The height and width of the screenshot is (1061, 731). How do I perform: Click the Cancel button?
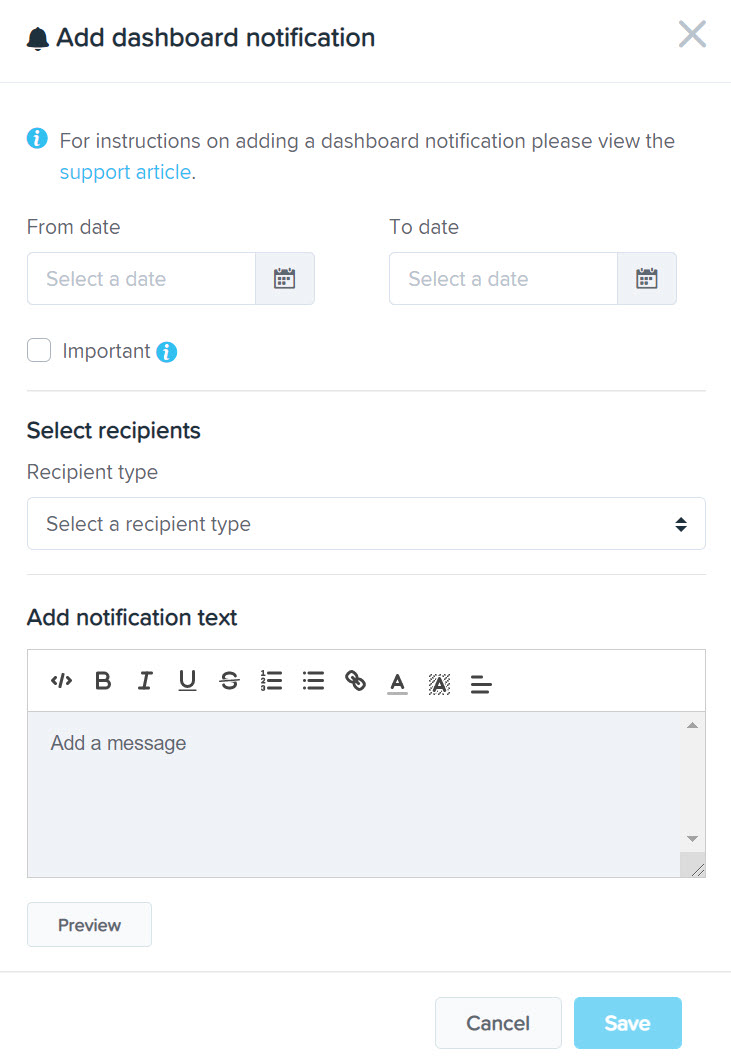(498, 1023)
